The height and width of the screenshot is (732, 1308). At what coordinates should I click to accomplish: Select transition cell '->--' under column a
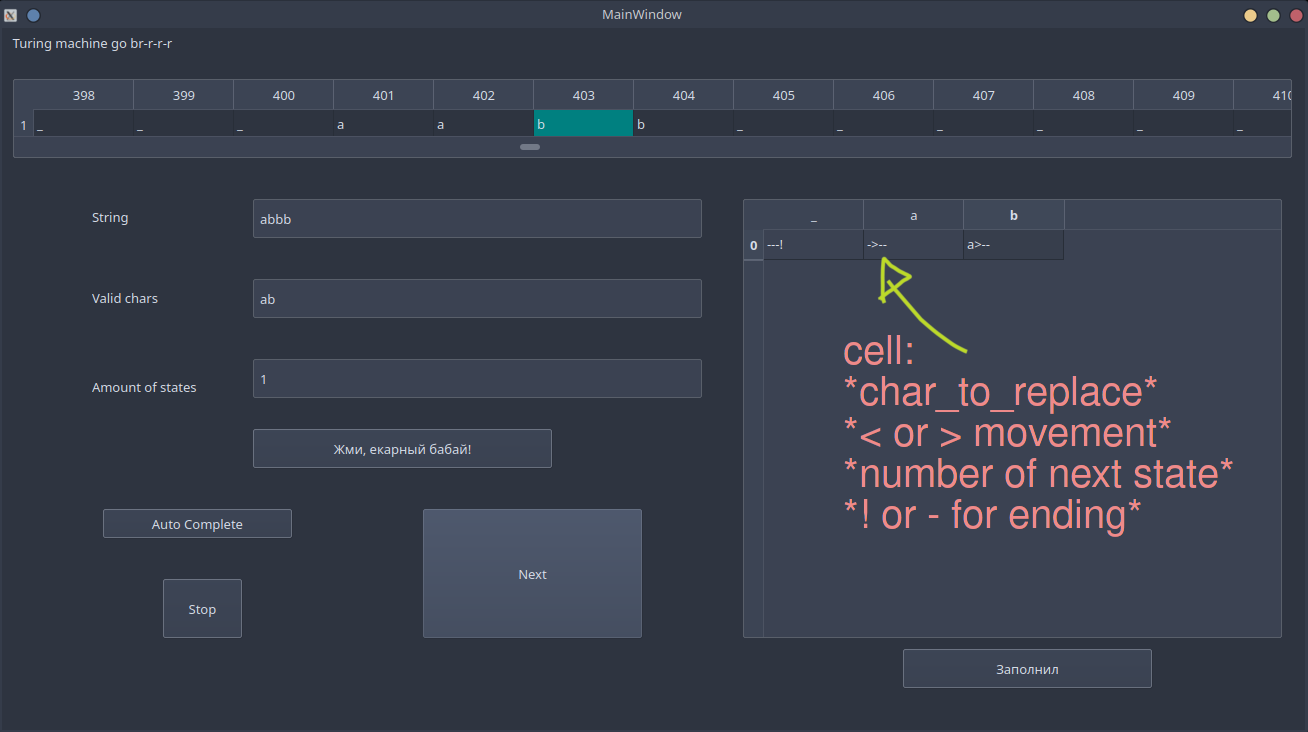(x=913, y=245)
